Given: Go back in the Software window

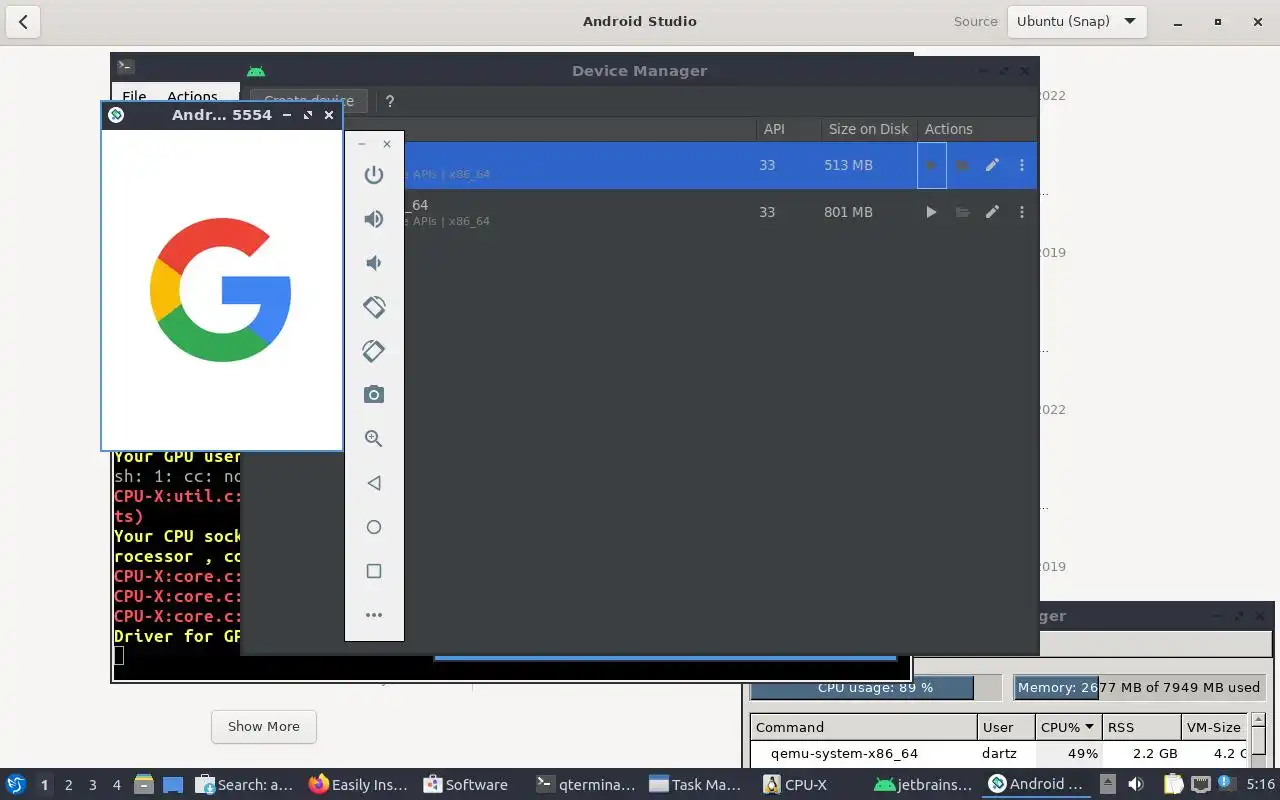Looking at the screenshot, I should point(23,21).
